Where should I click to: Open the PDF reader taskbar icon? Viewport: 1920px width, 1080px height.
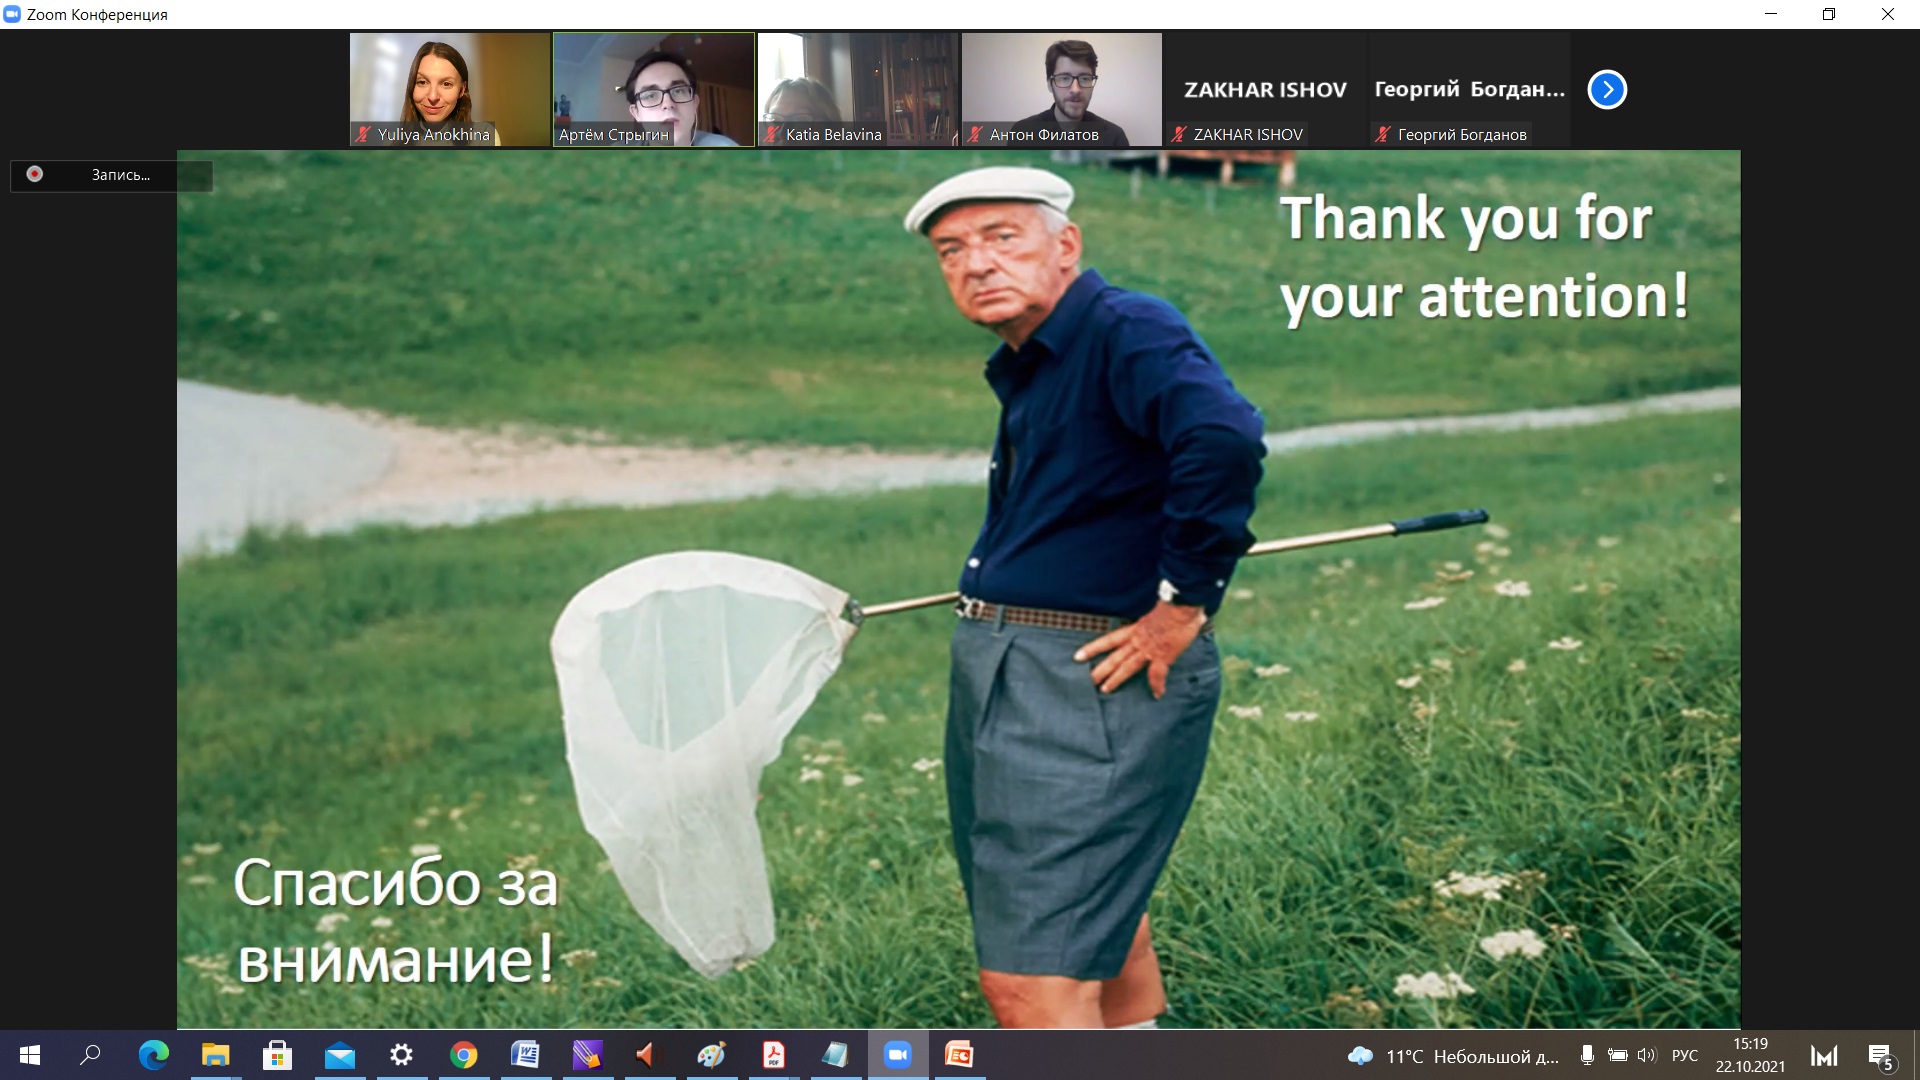tap(773, 1055)
